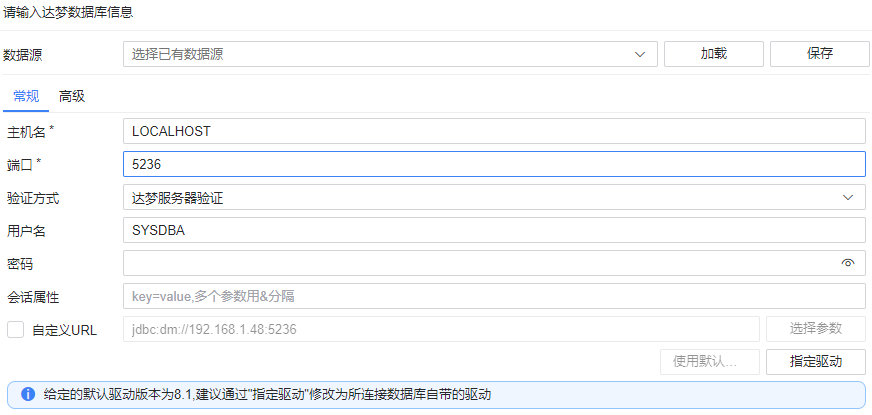
Task: Click the 数据源 label
Action: pos(23,55)
